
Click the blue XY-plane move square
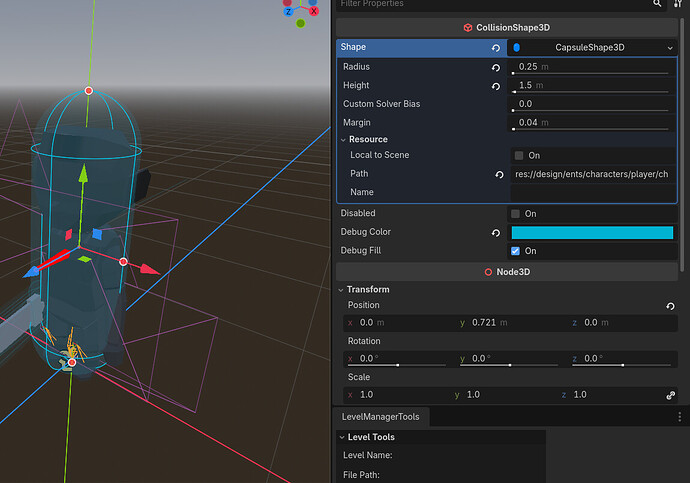97,234
